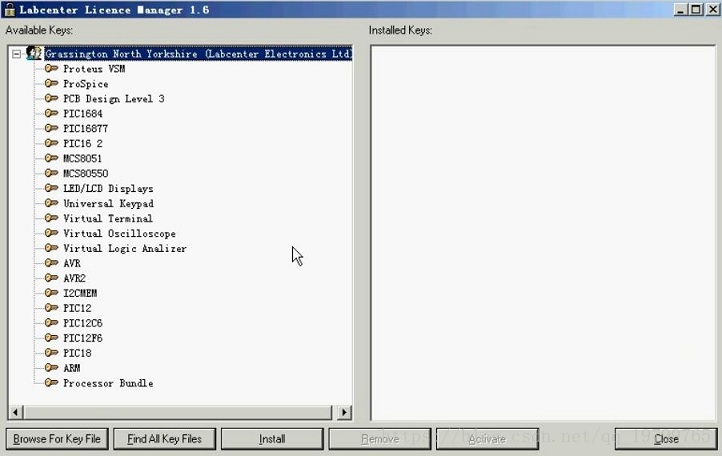The height and width of the screenshot is (456, 722).
Task: Click the padlock icon in the title bar
Action: [9, 9]
